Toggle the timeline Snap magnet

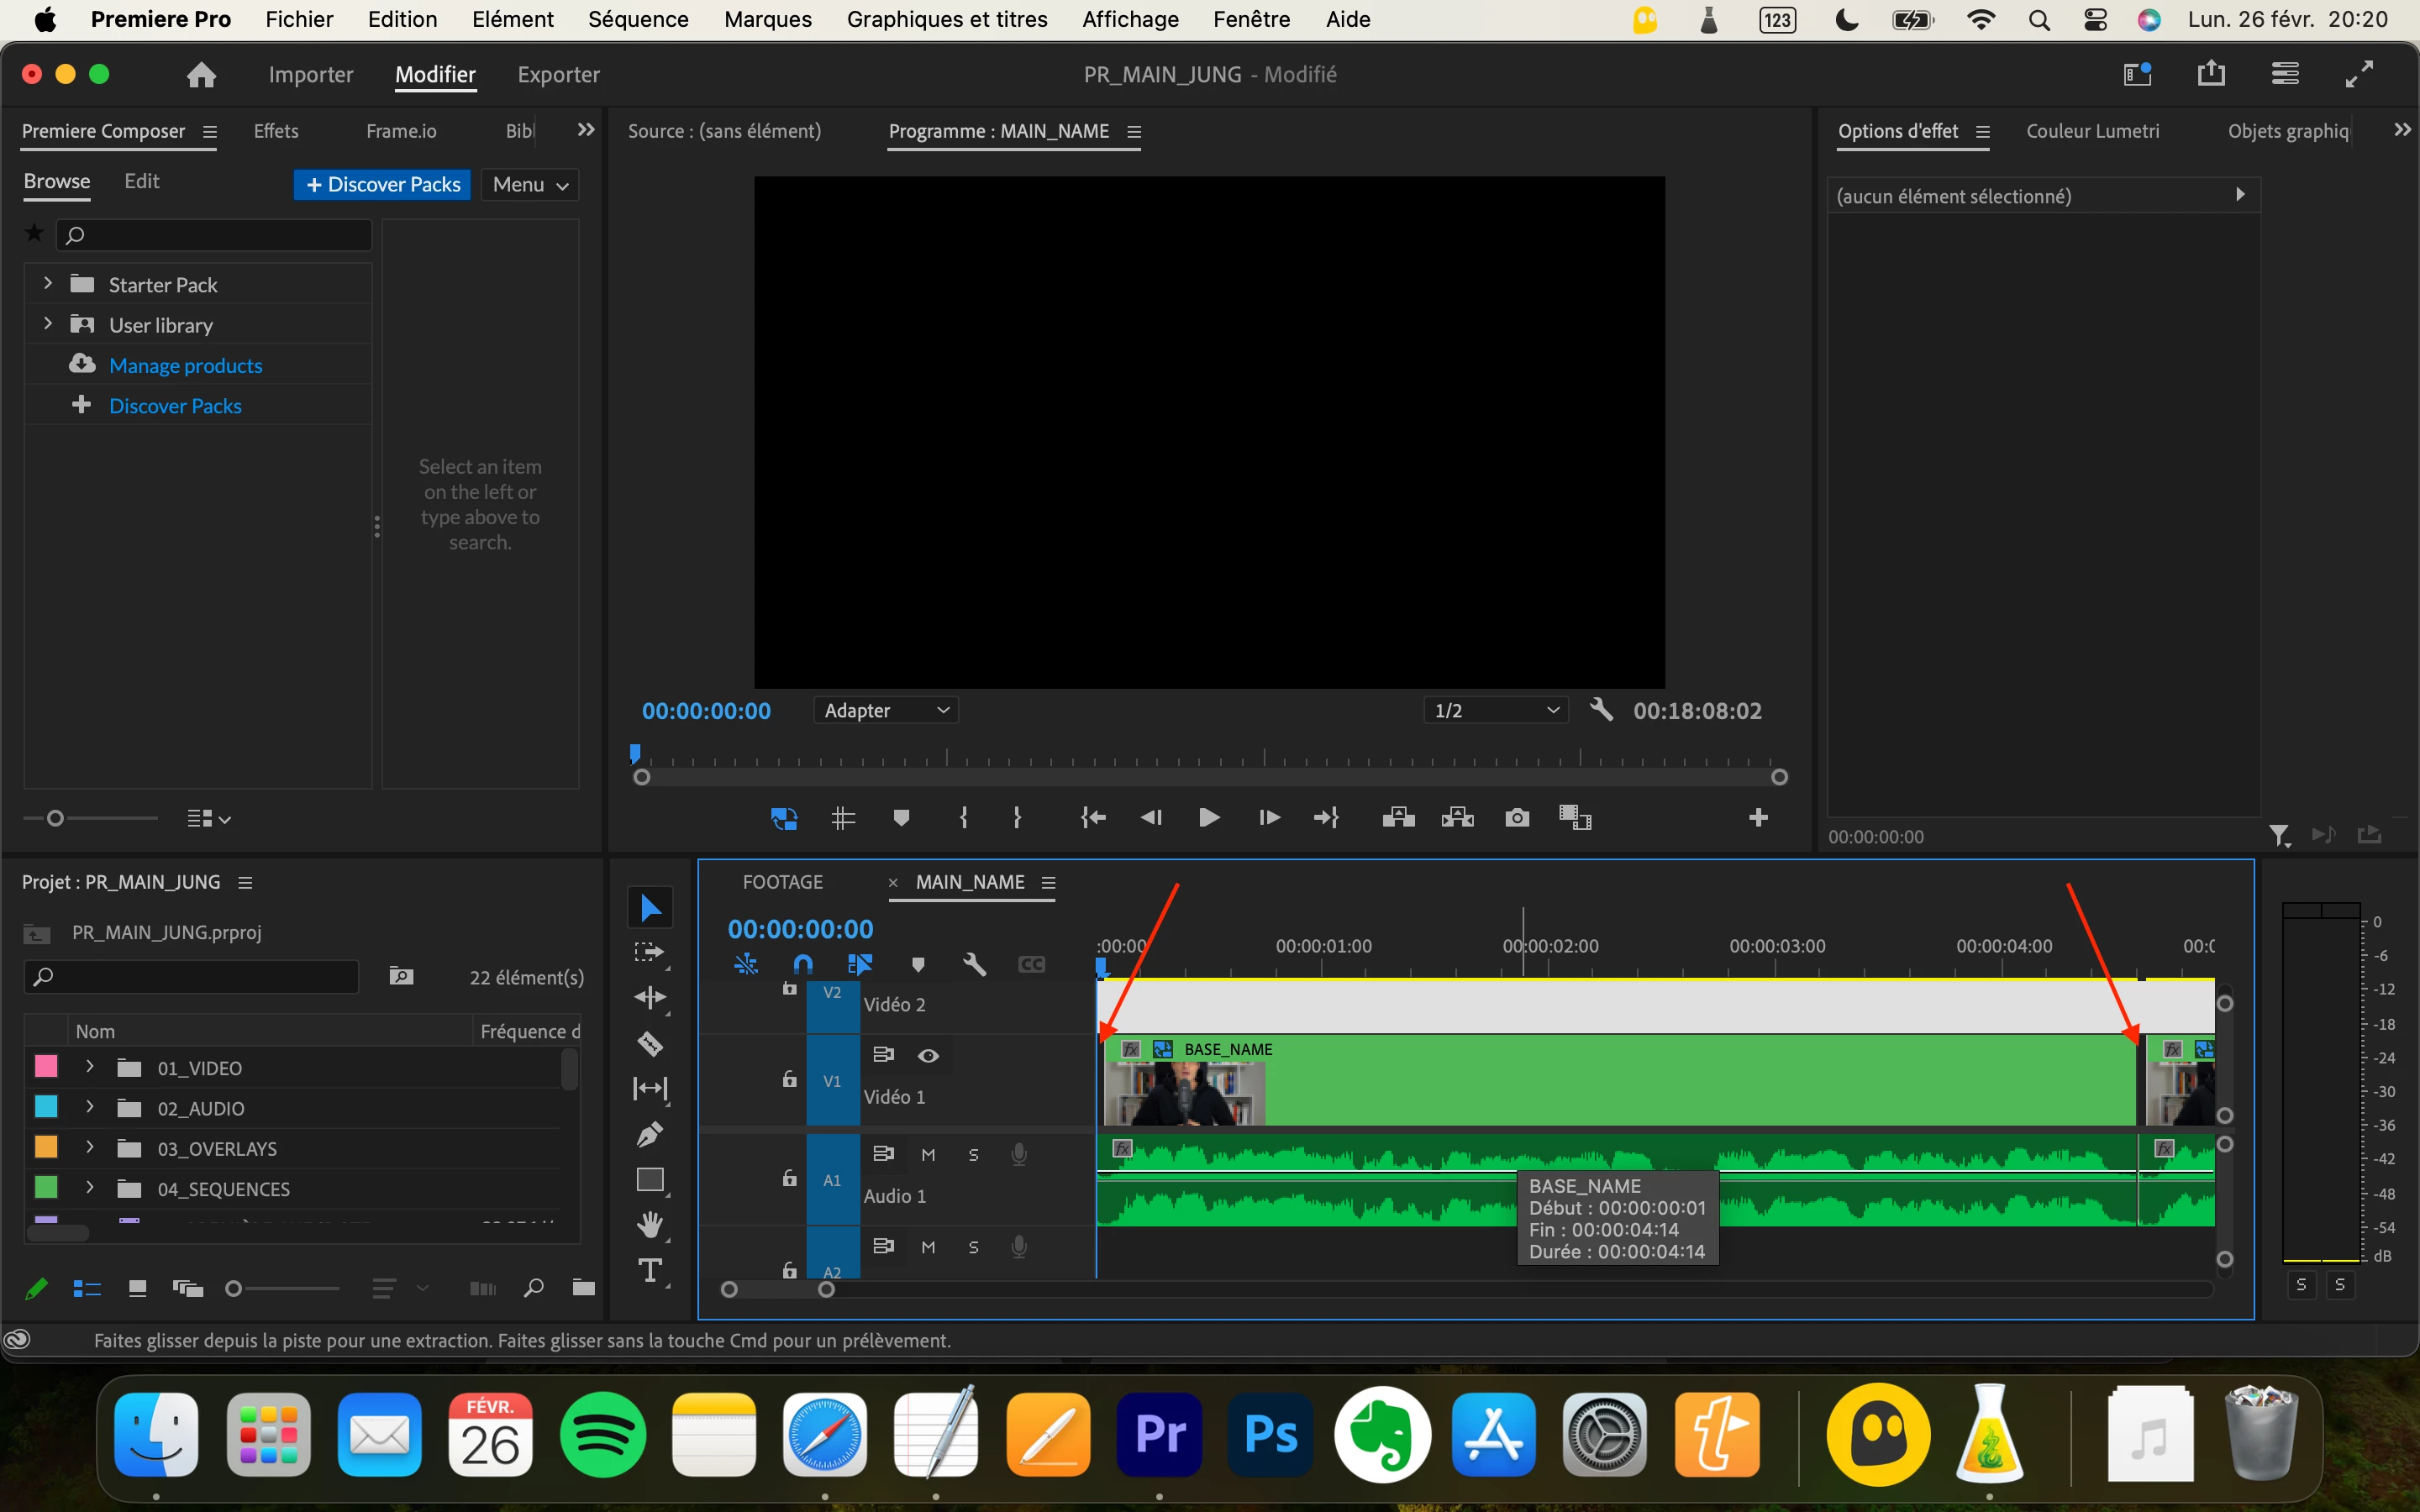(x=803, y=964)
